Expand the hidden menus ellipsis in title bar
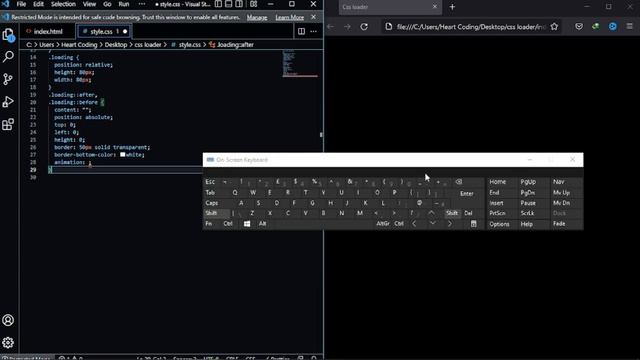The image size is (640, 360). click(142, 4)
